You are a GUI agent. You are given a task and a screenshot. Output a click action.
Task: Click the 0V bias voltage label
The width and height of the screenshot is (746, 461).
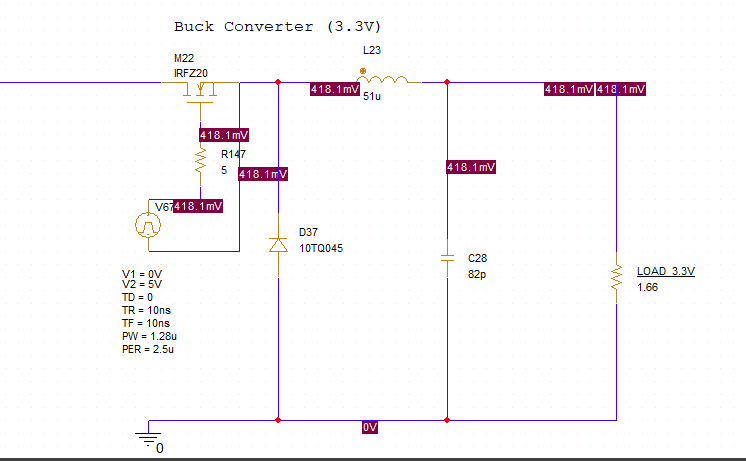370,427
